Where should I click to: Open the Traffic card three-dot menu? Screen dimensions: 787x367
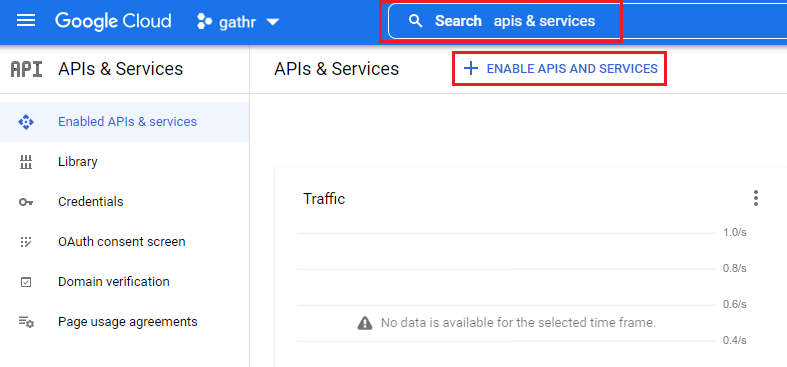coord(756,198)
